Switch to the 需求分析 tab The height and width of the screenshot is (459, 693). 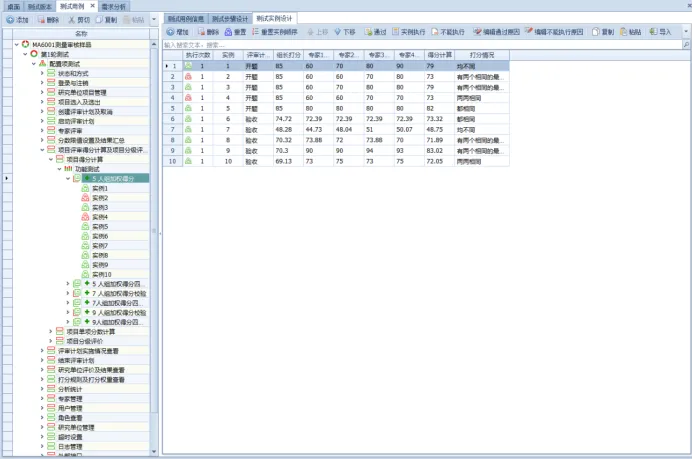coord(114,6)
